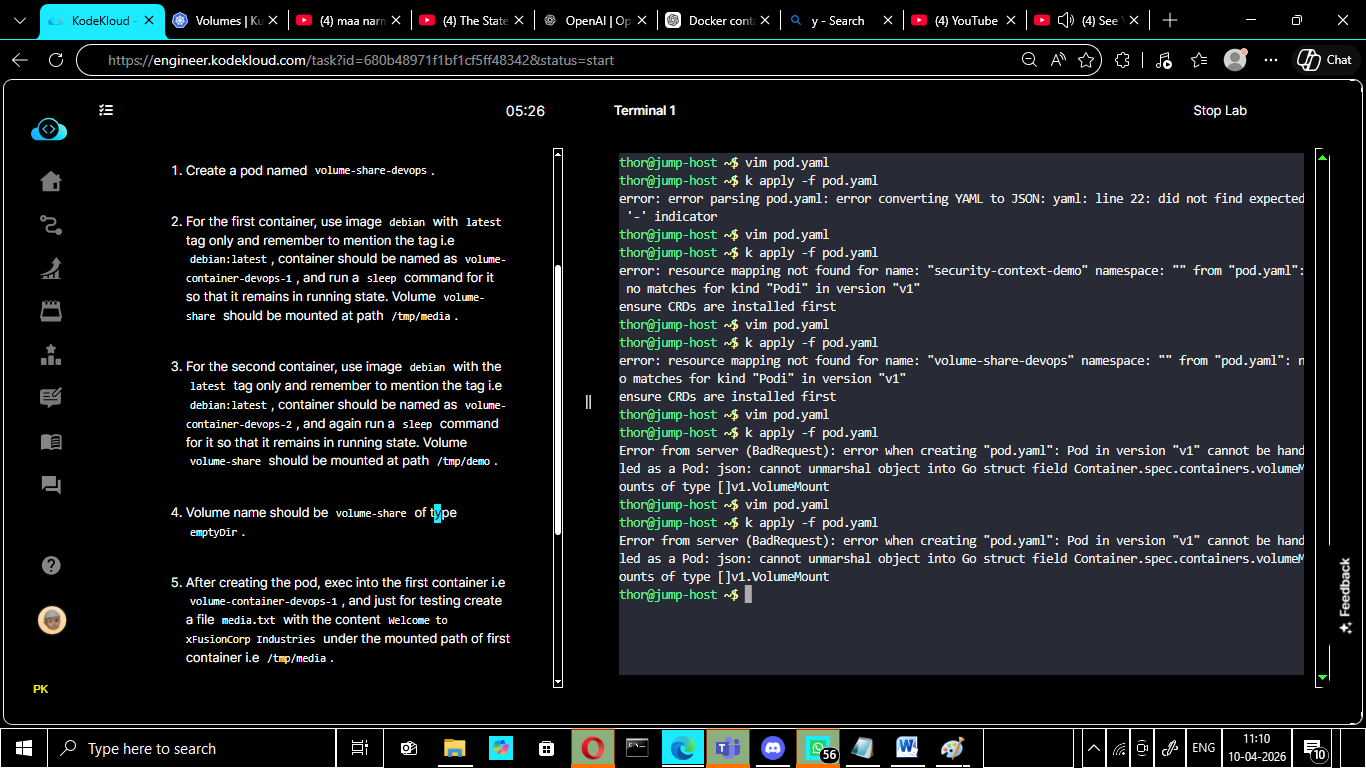The image size is (1366, 768).
Task: Open the help question mark icon
Action: coord(52,566)
